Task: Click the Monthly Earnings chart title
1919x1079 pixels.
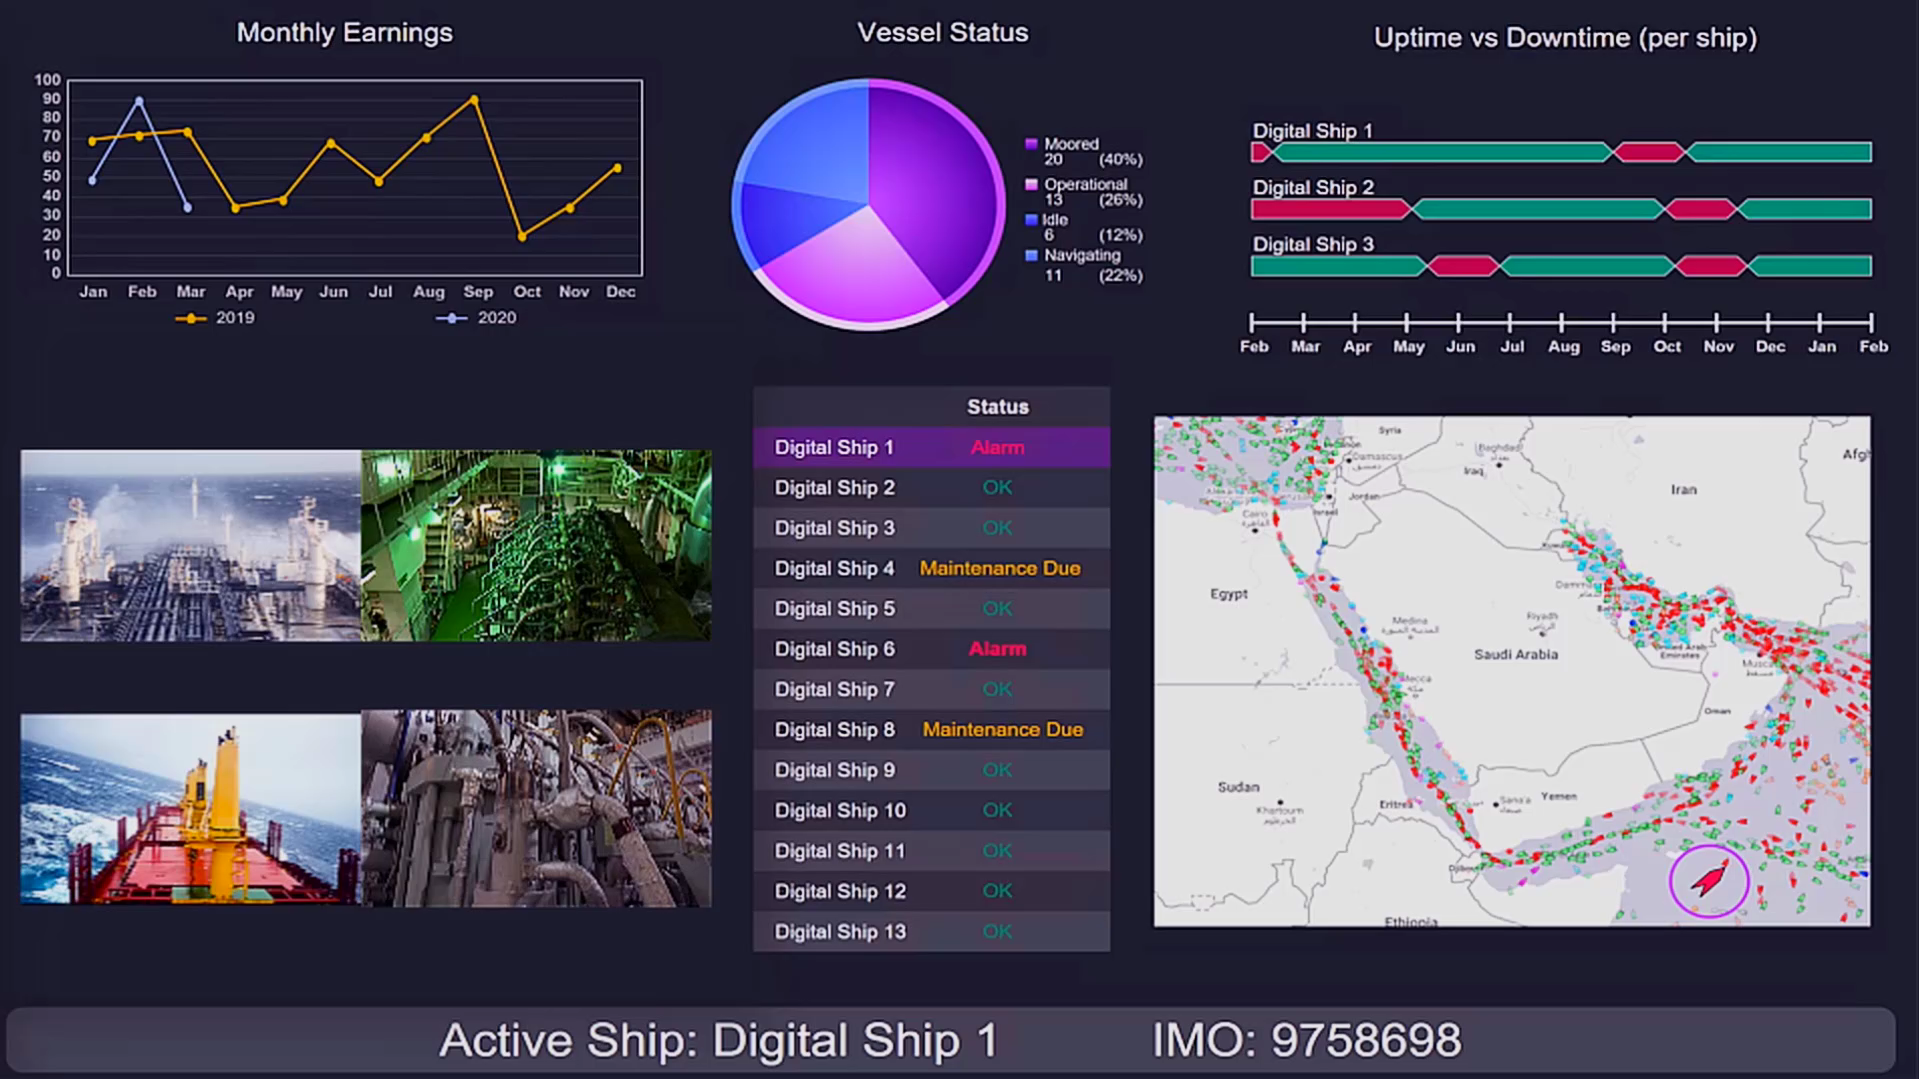Action: [344, 33]
